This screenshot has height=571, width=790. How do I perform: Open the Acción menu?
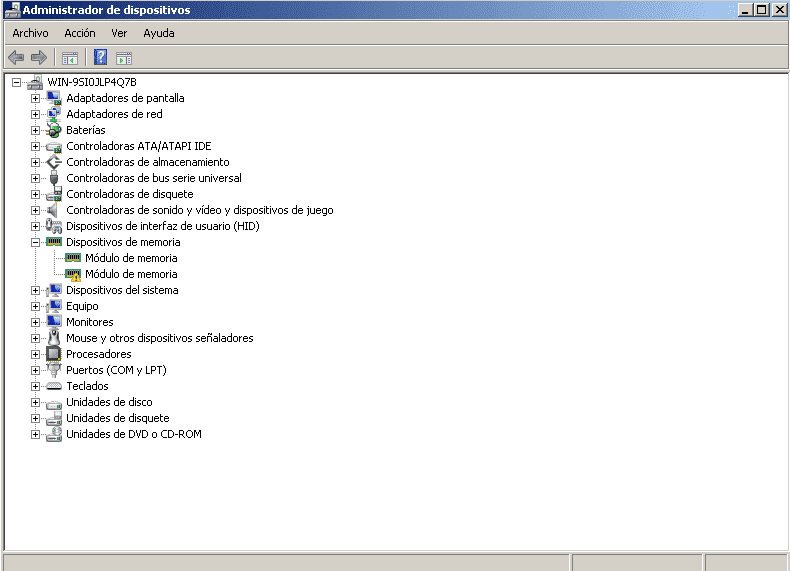coord(80,33)
